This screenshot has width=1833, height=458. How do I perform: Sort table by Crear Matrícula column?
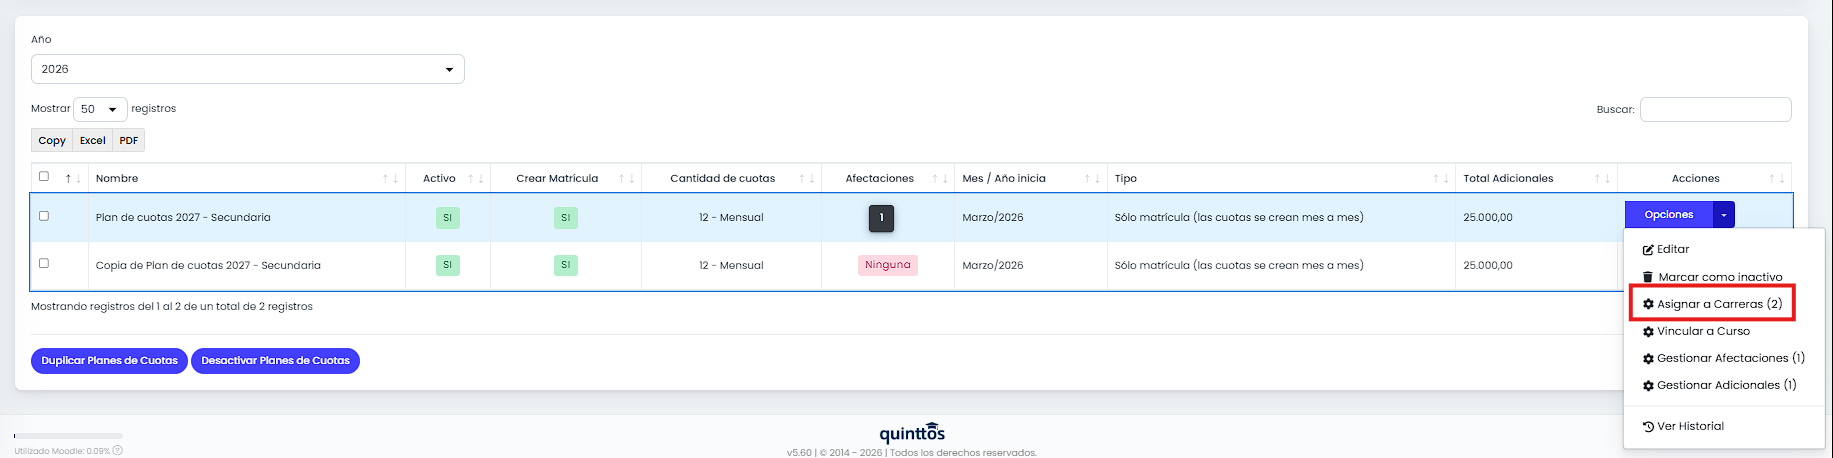(566, 178)
